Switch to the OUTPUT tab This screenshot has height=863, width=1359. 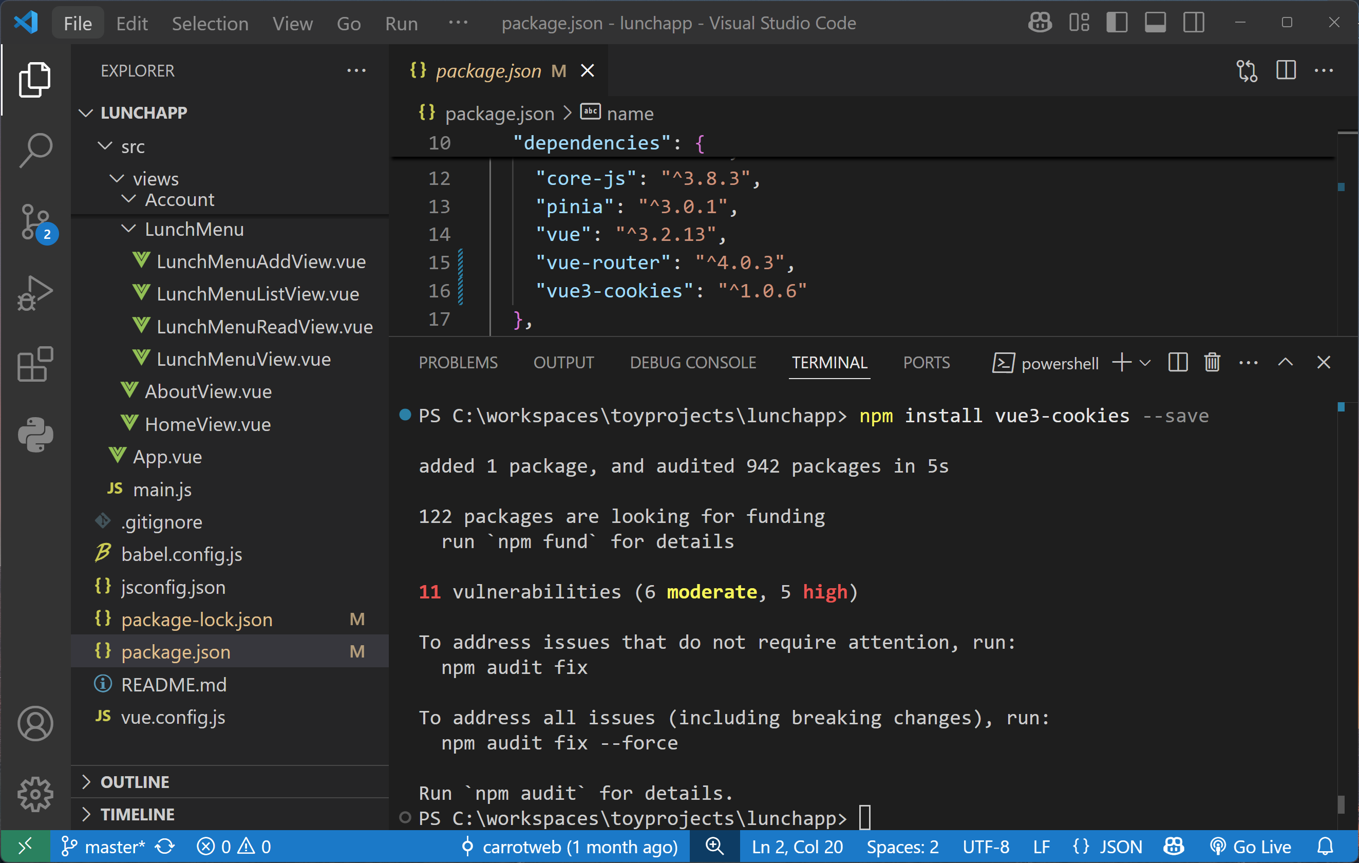(x=563, y=363)
